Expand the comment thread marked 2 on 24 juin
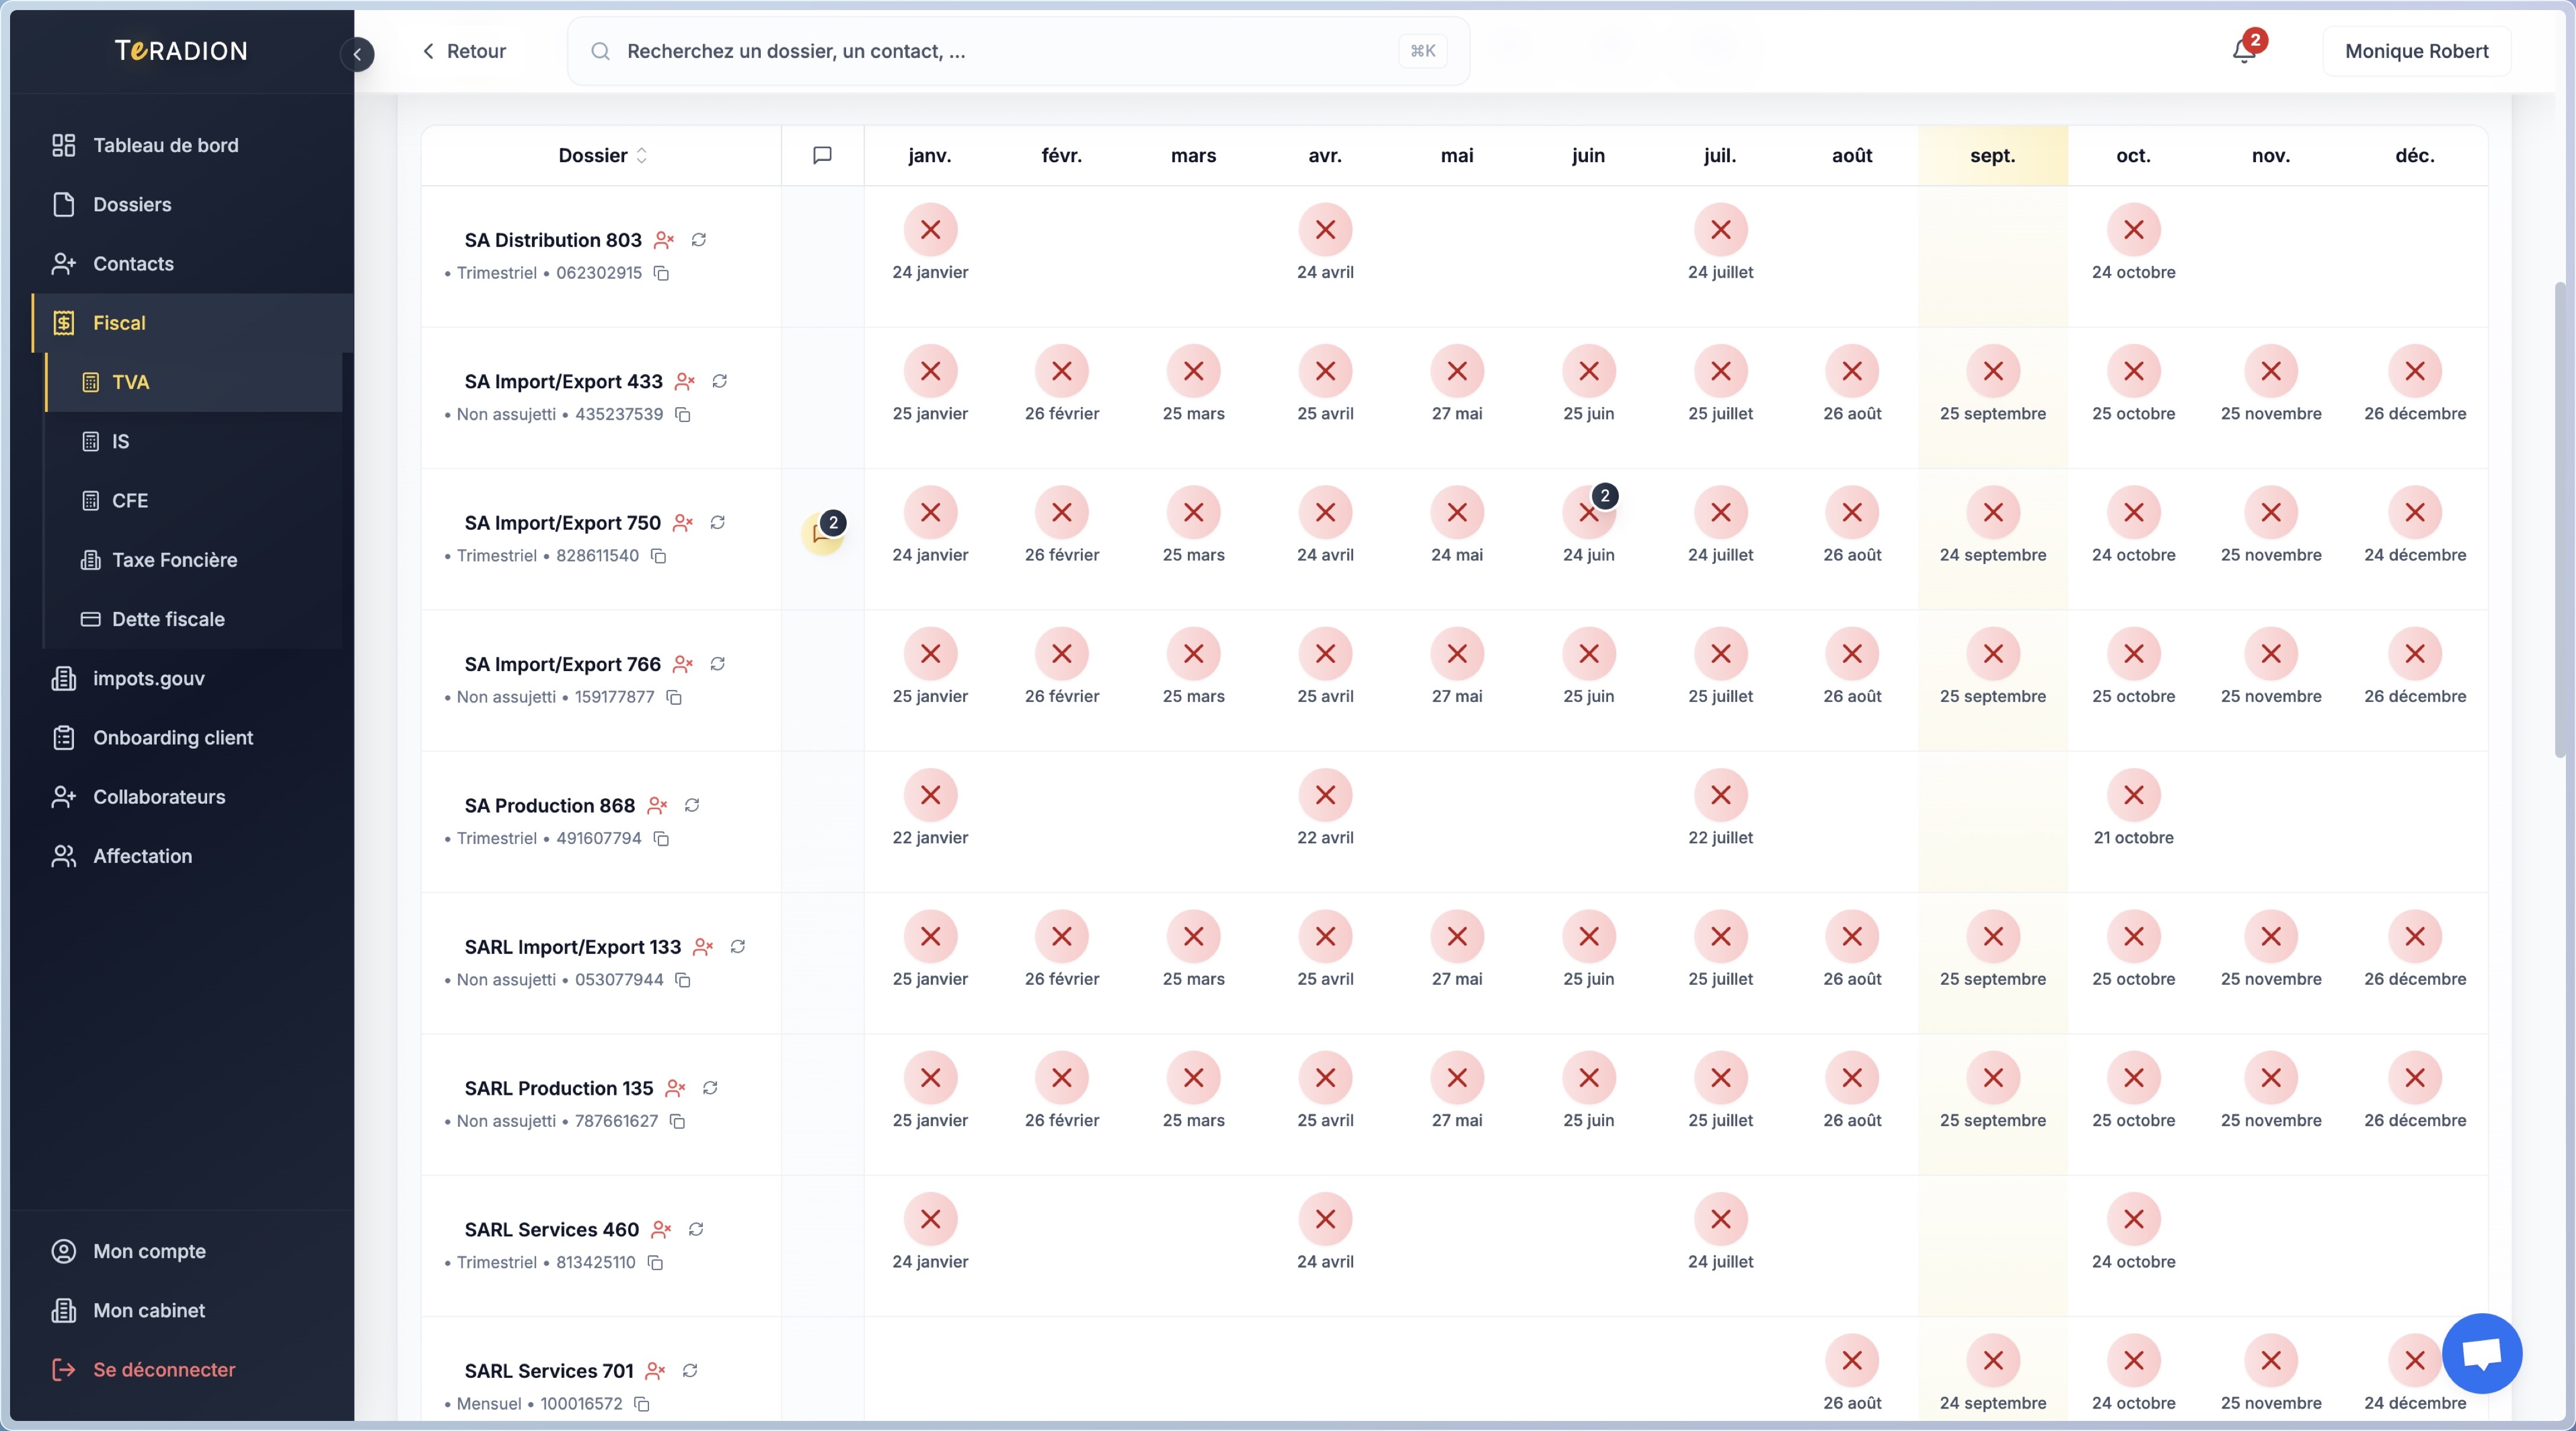2576x1431 pixels. (1605, 496)
